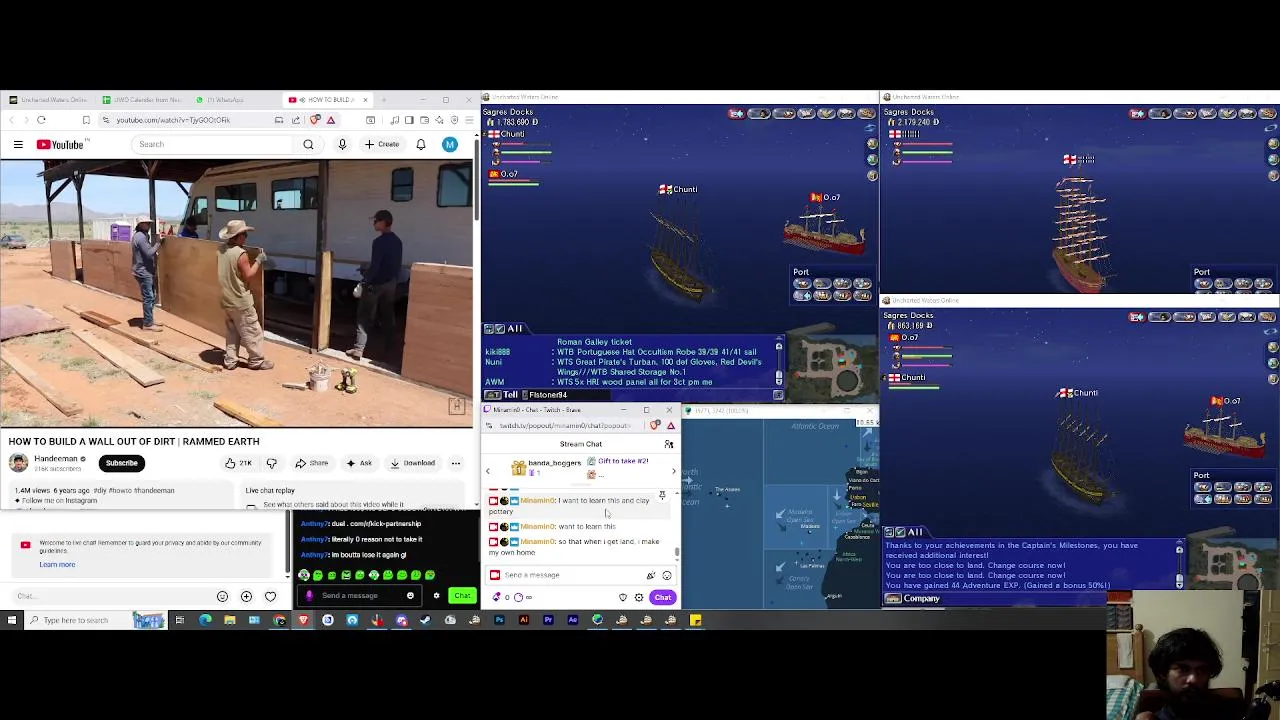The image size is (1280, 720).
Task: Open Twitch chat community users icon
Action: (x=668, y=444)
